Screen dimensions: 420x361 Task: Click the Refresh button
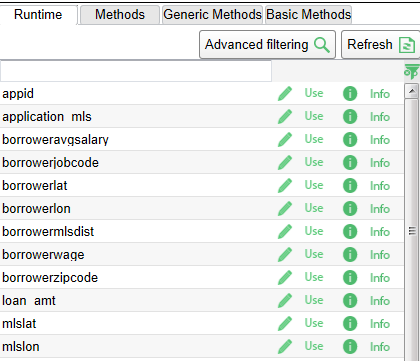[380, 45]
